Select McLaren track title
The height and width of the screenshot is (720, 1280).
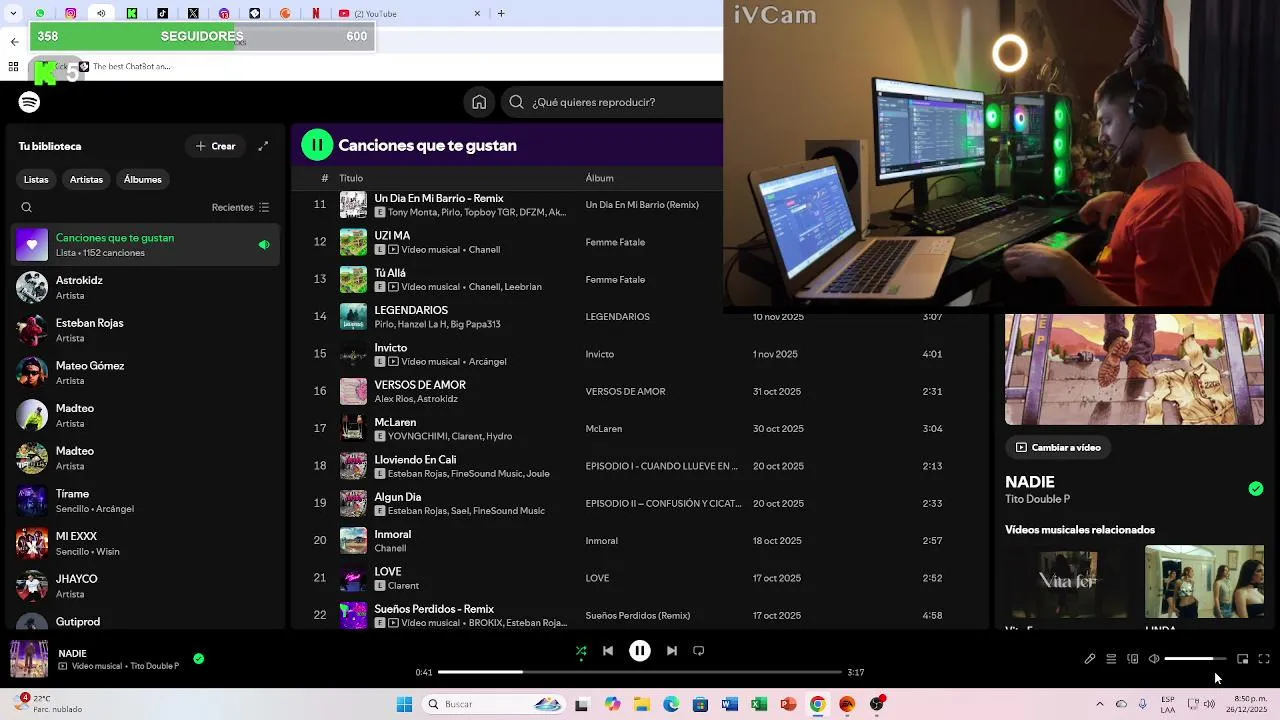pyautogui.click(x=395, y=423)
